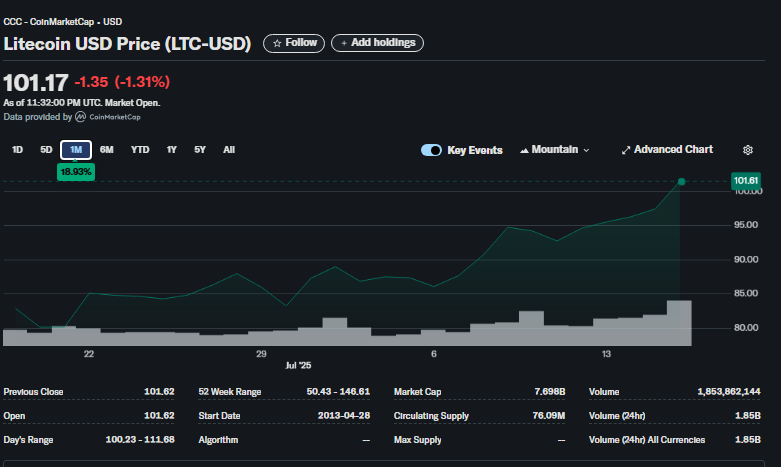Switch chart to YTD range
The height and width of the screenshot is (467, 781).
(140, 149)
